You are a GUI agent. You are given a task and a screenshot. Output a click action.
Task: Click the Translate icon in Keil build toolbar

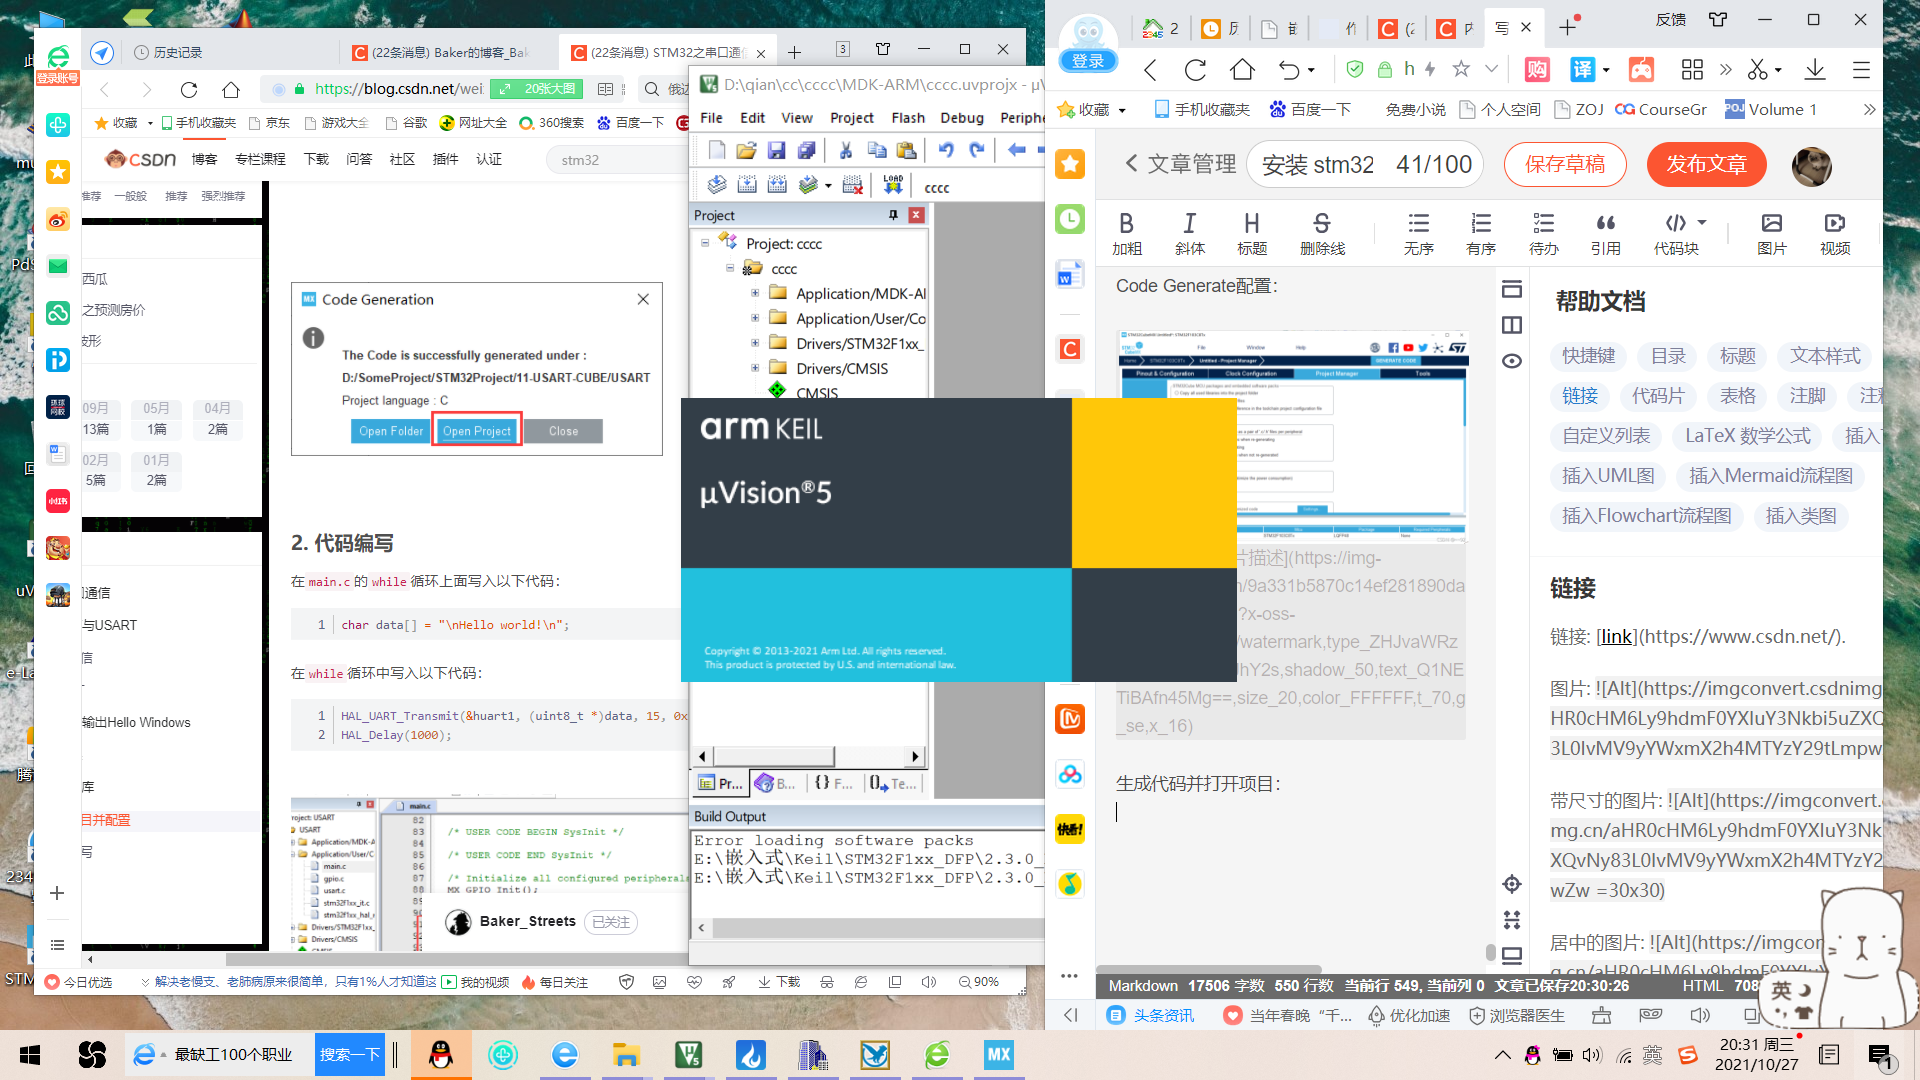click(x=716, y=185)
